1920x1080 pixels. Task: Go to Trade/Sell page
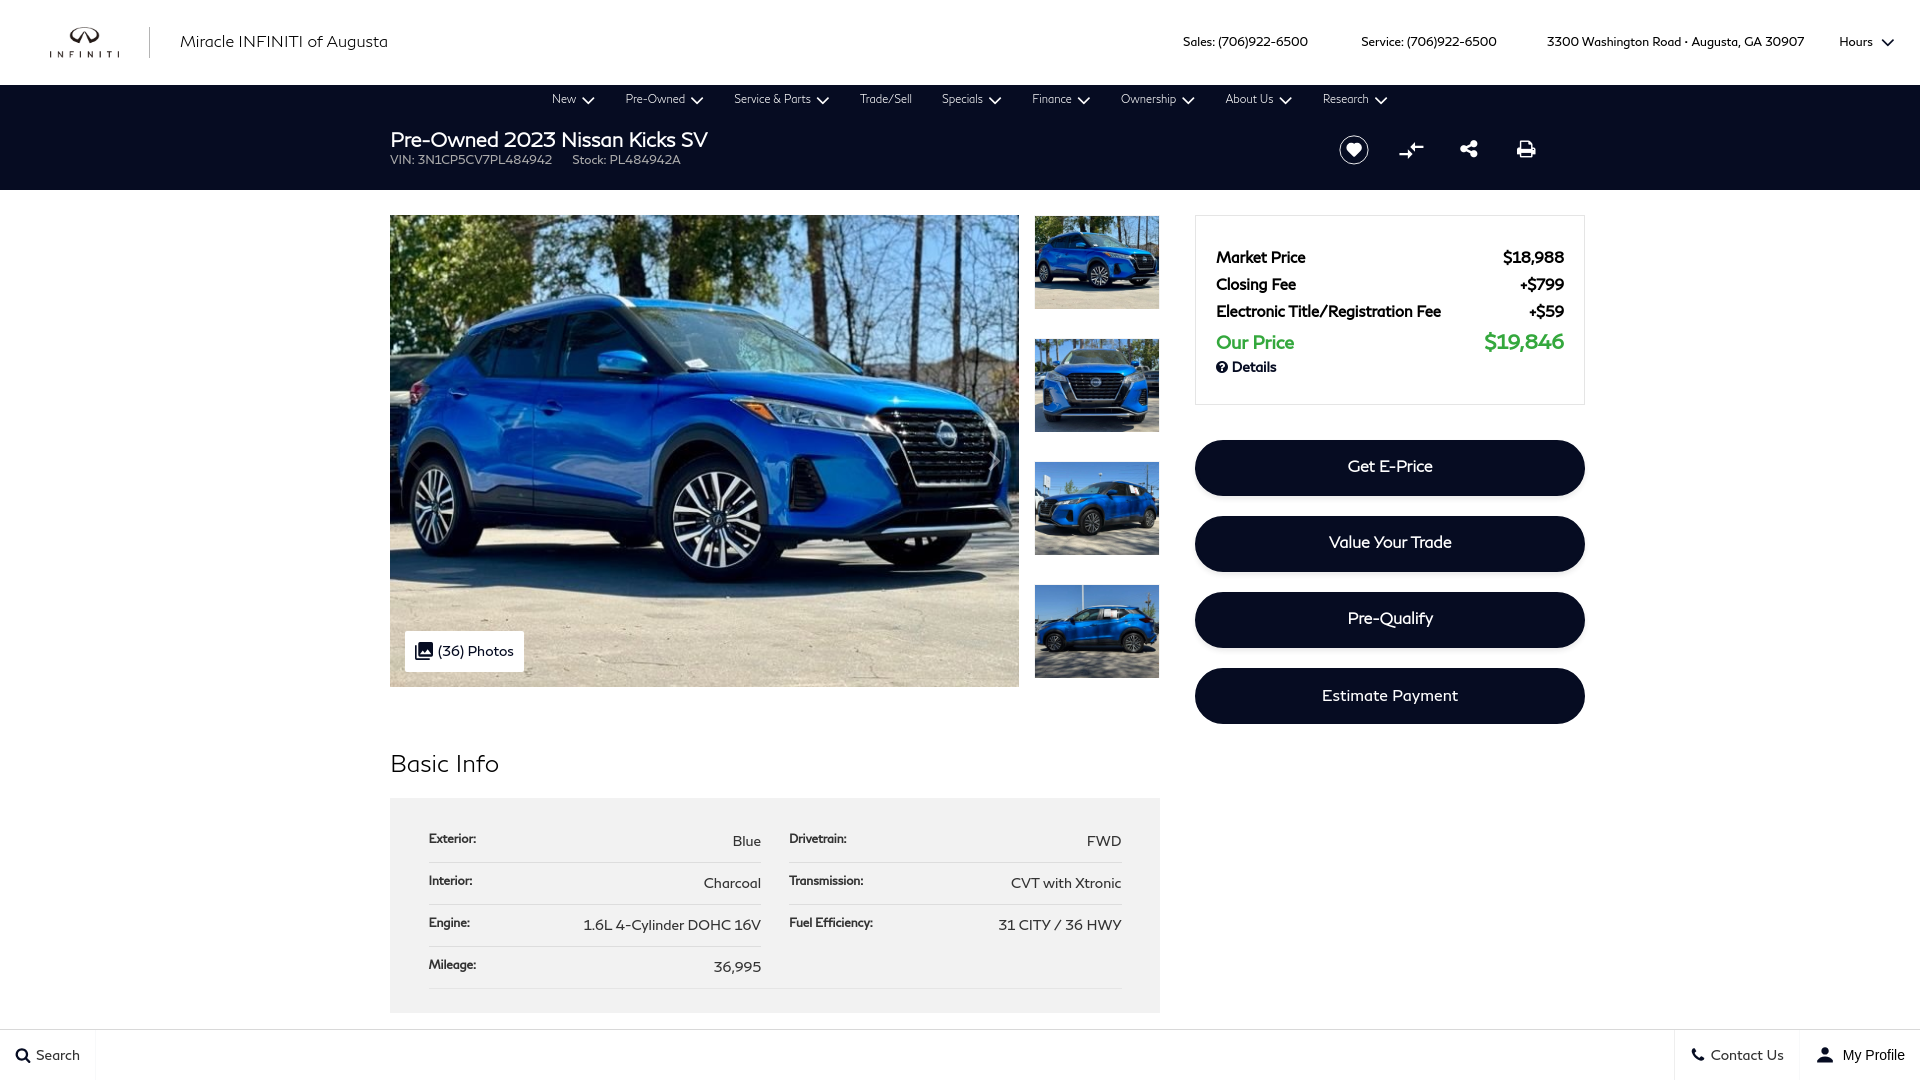885,99
